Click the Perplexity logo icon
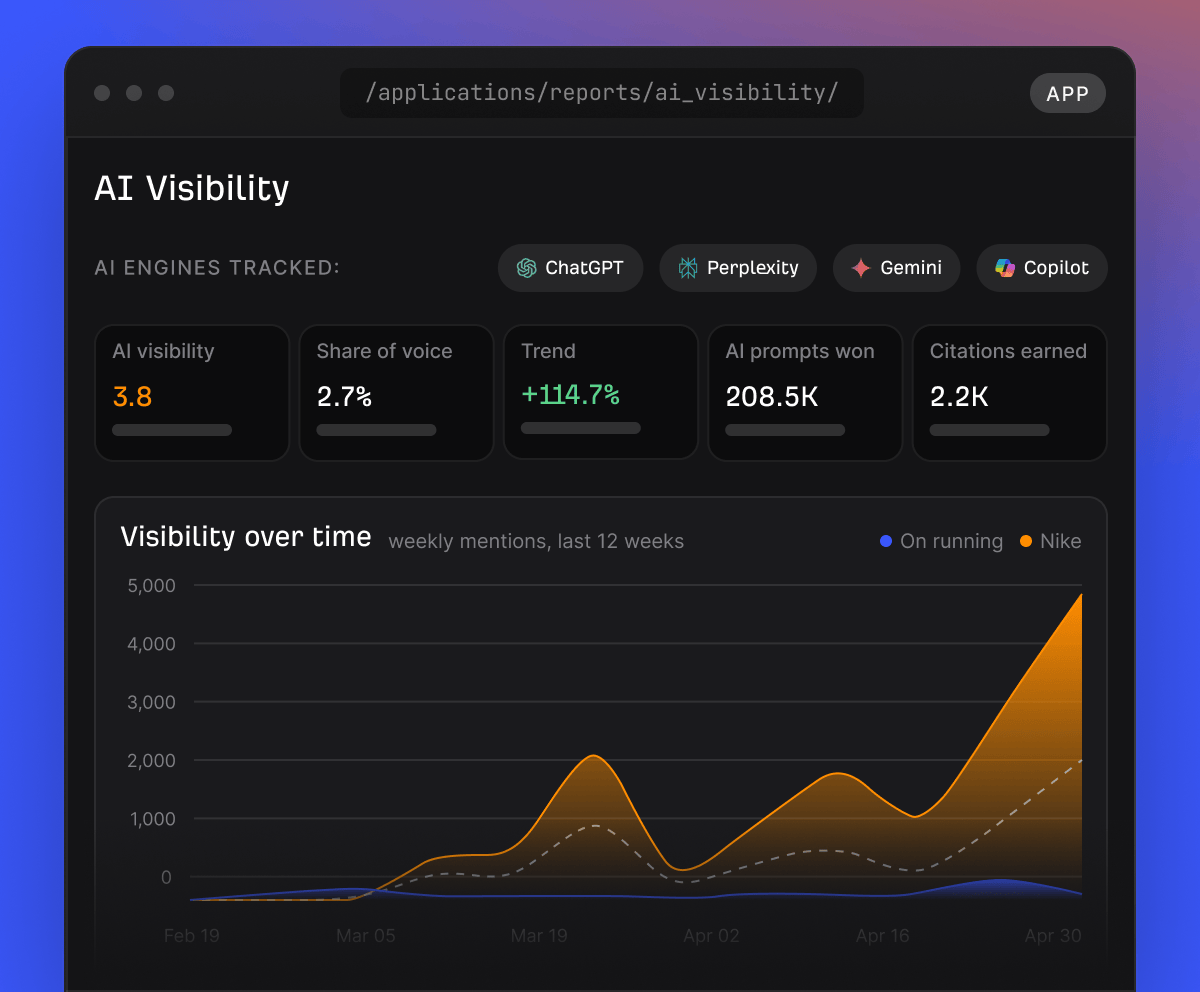This screenshot has height=992, width=1200. pyautogui.click(x=688, y=268)
